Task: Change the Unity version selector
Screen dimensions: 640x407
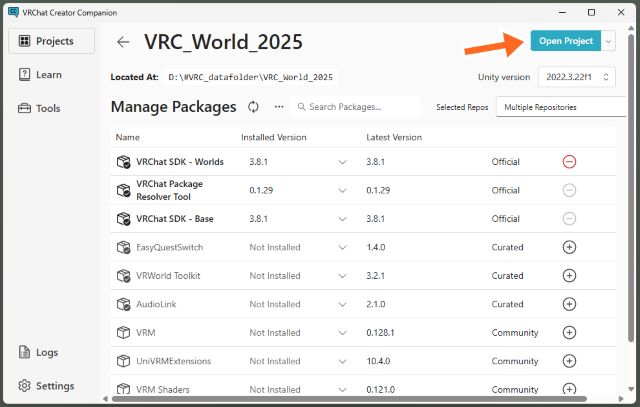Action: 577,77
